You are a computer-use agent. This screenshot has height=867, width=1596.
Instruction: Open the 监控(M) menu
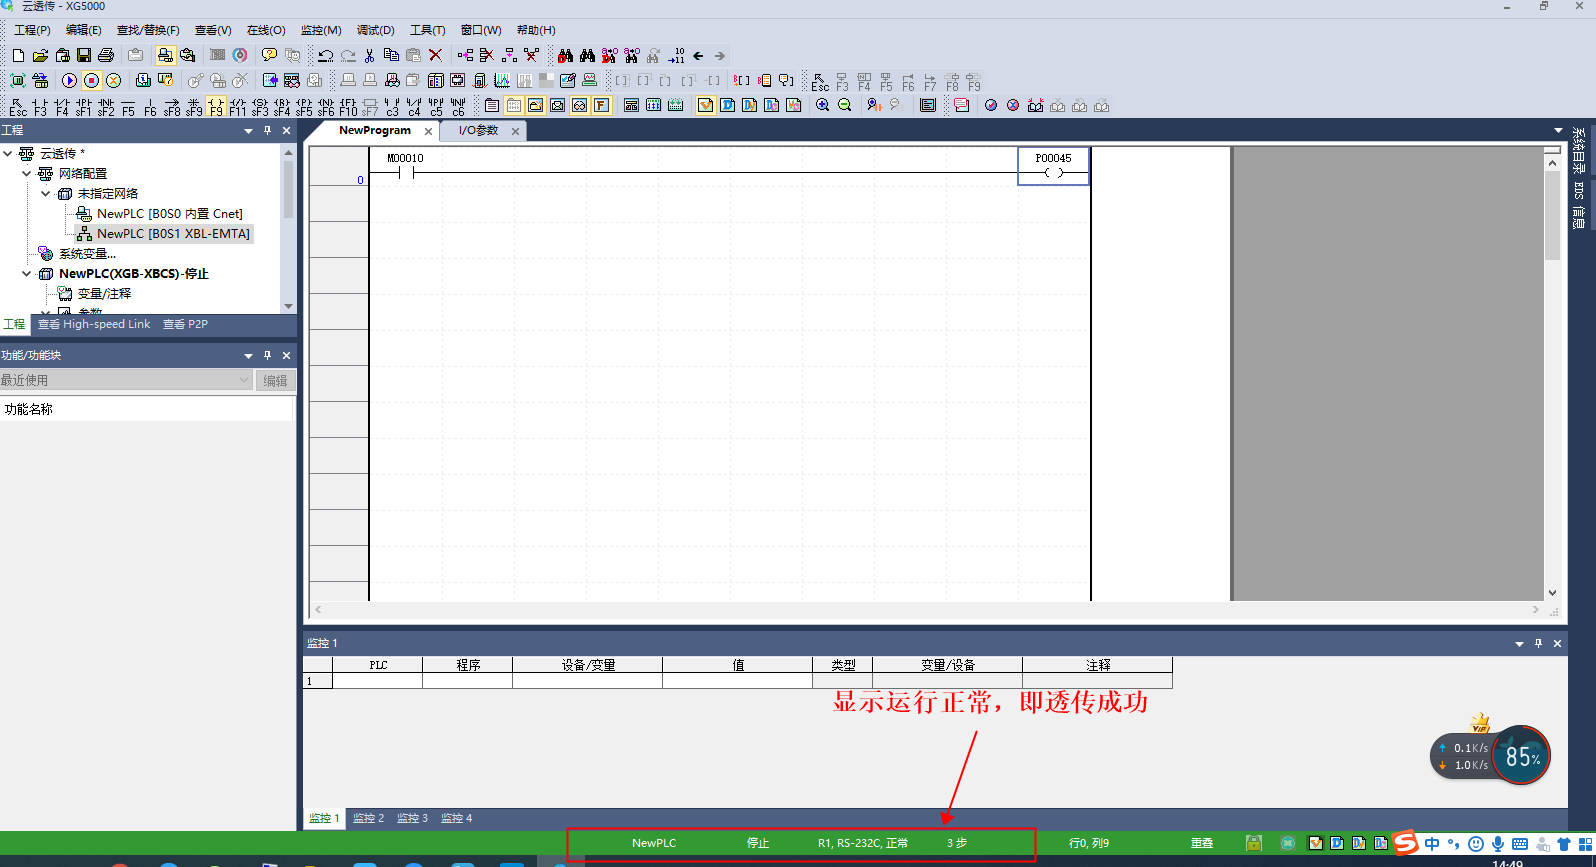point(321,30)
